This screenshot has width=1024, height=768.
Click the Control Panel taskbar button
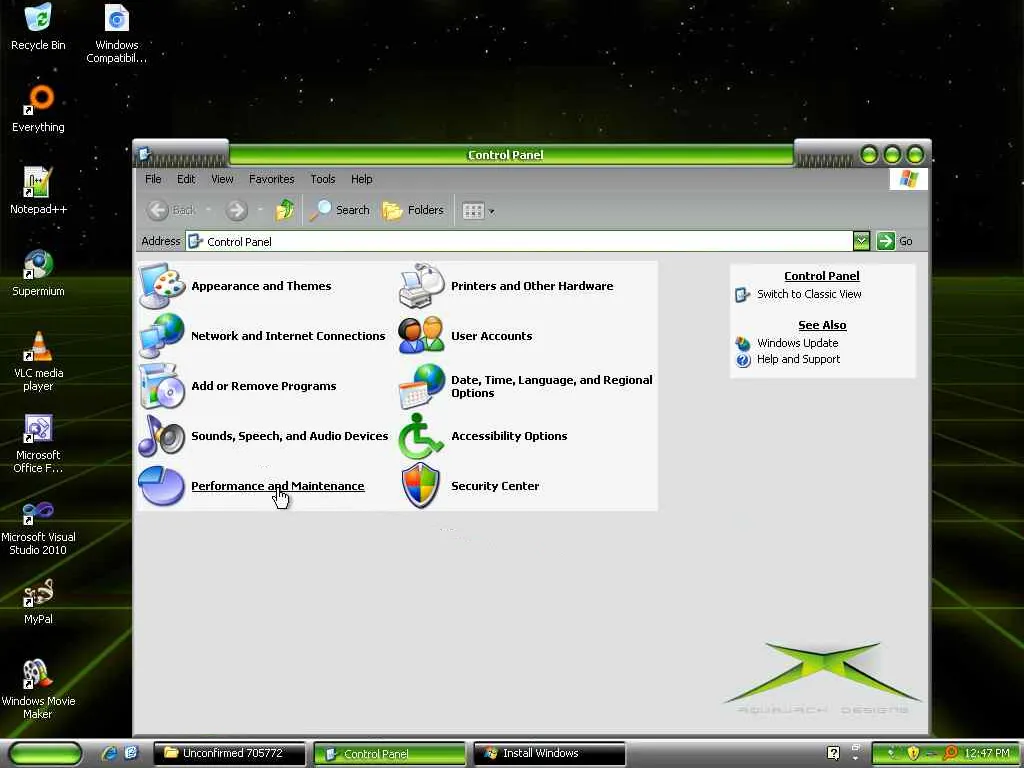point(389,754)
